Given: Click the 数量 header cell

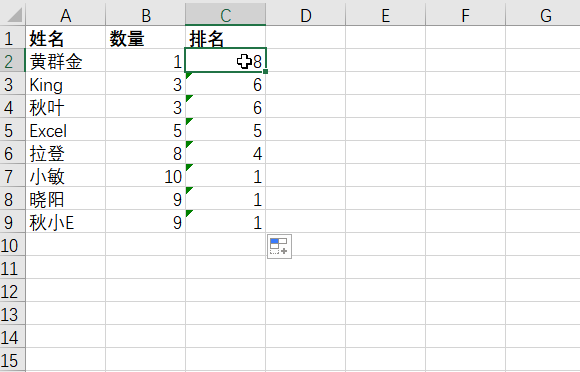Looking at the screenshot, I should (x=145, y=37).
